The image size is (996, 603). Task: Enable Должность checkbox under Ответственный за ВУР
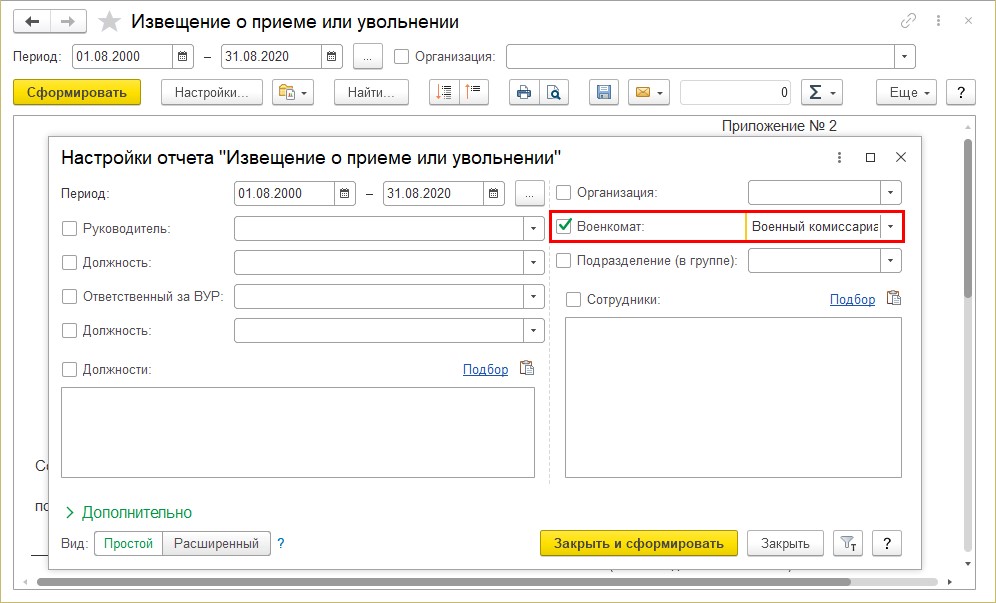coord(69,330)
